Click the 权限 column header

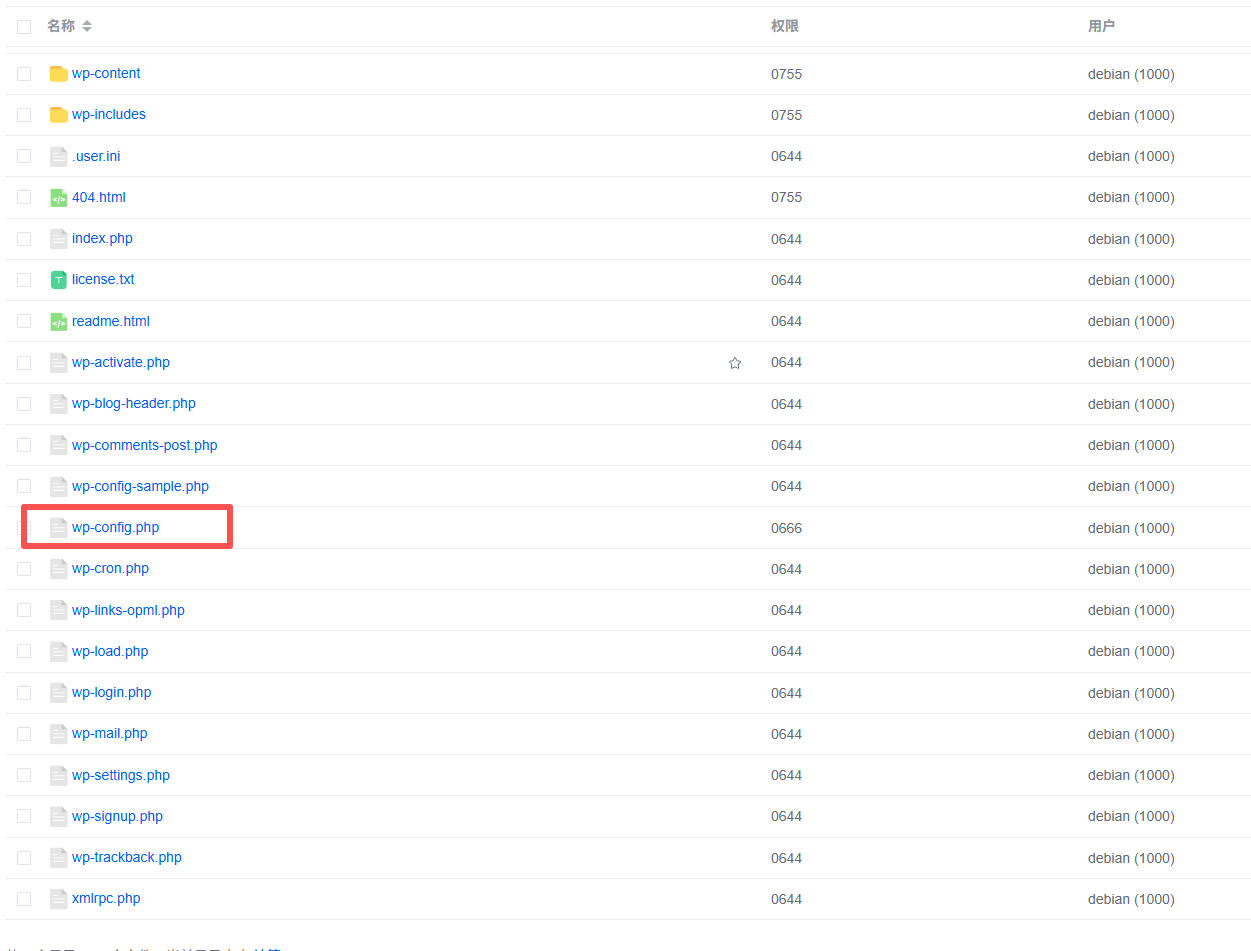[785, 26]
